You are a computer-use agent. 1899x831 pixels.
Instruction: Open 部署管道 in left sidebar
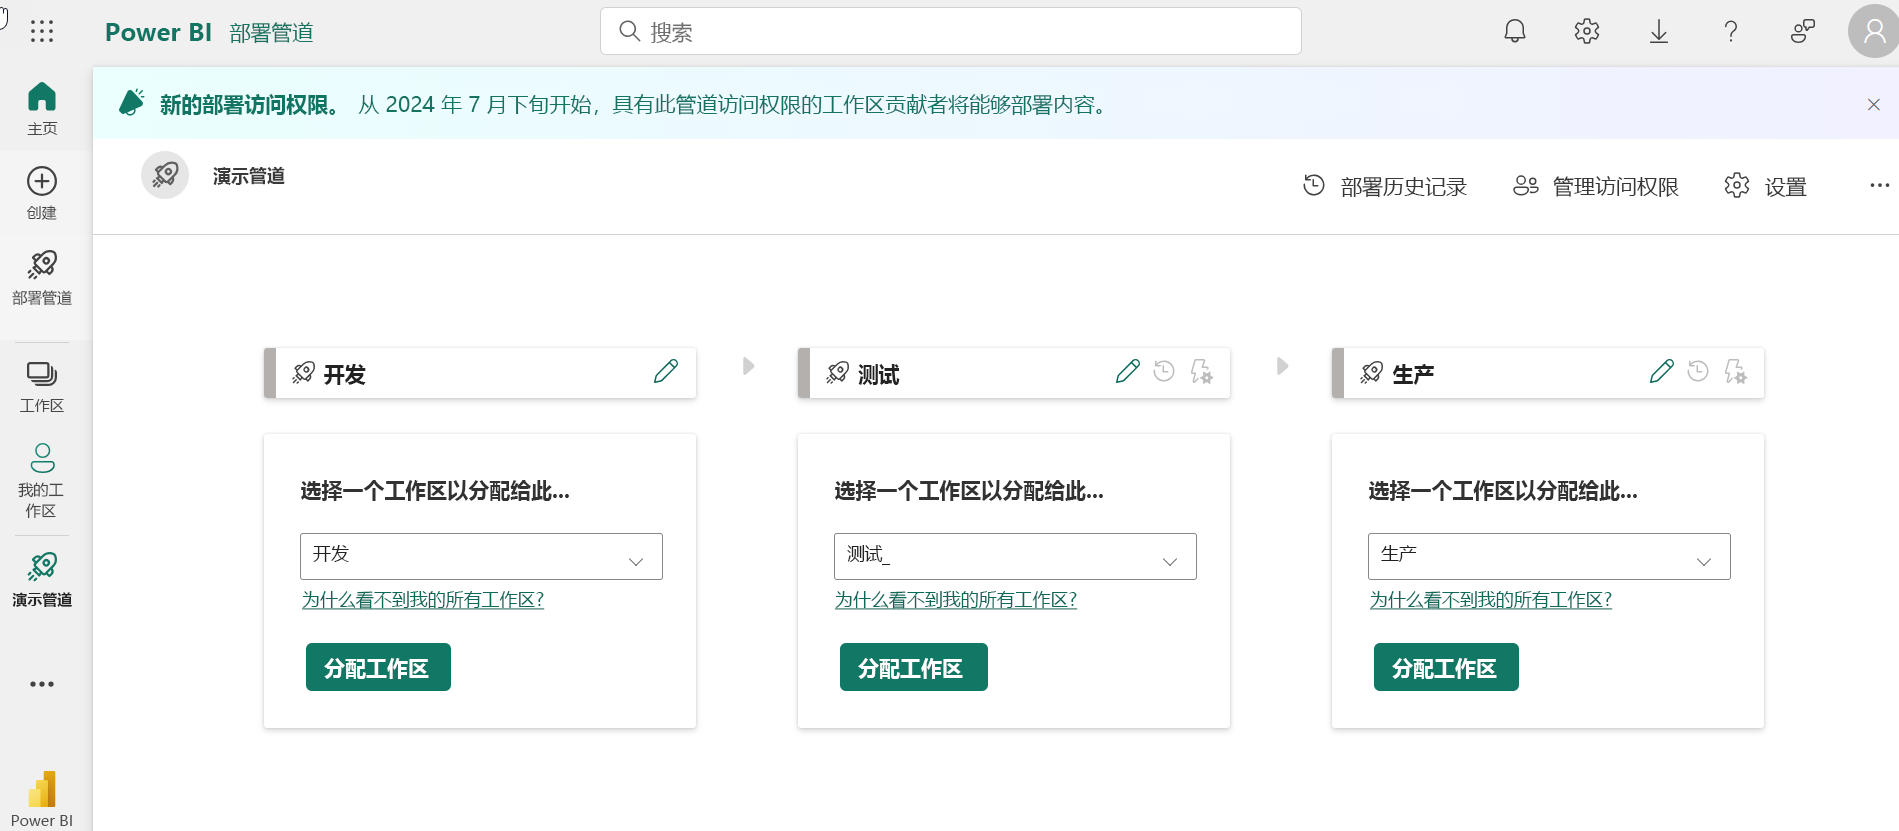pyautogui.click(x=42, y=278)
